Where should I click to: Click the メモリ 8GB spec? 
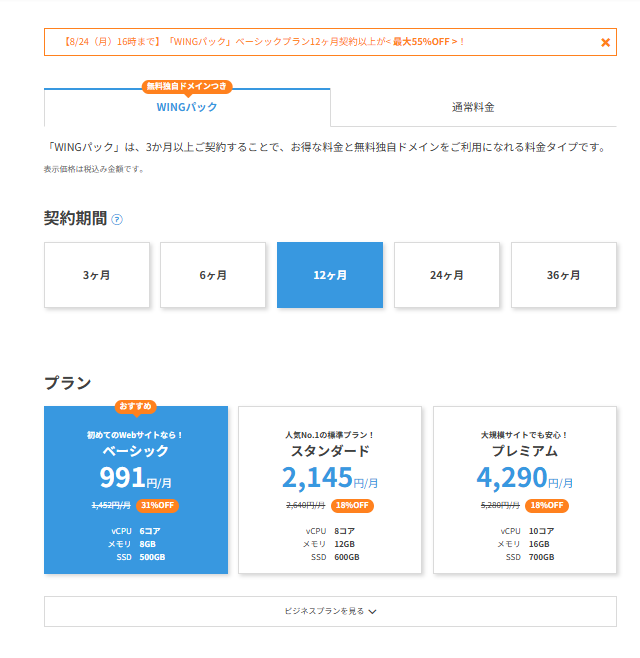pyautogui.click(x=132, y=544)
